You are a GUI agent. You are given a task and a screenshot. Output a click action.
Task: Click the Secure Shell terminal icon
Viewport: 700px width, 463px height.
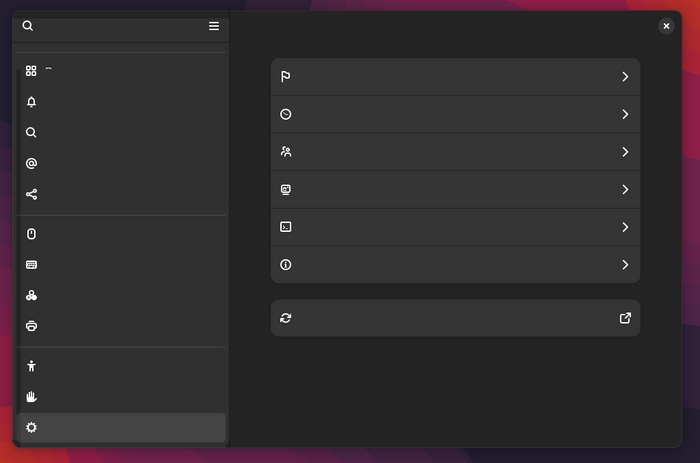[x=286, y=227]
